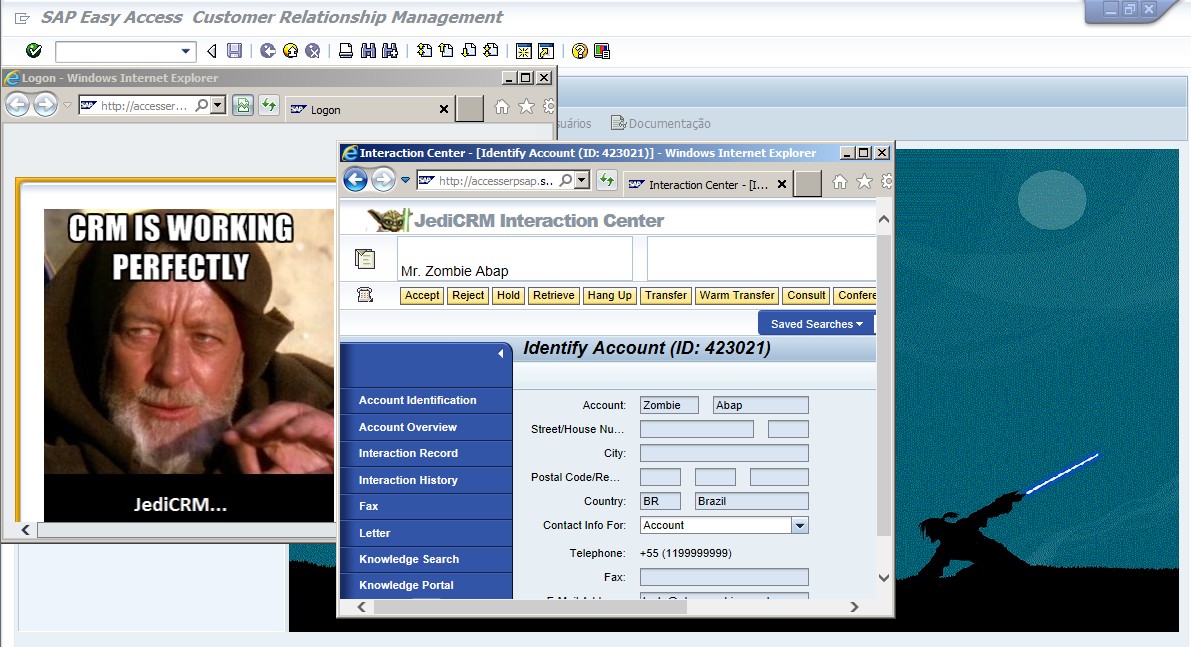Click the City input field

coord(724,453)
